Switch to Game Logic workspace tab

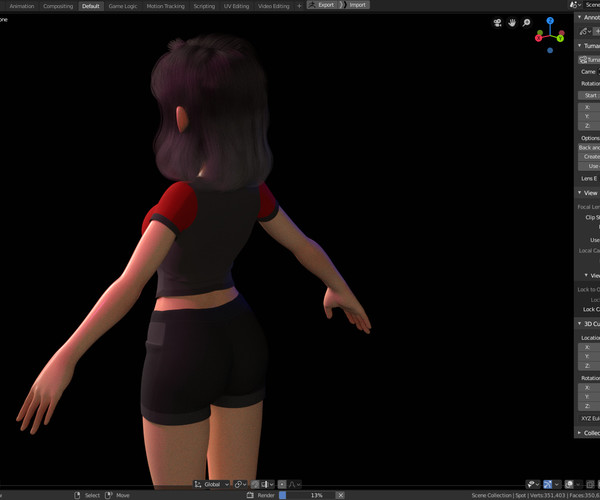tap(122, 6)
